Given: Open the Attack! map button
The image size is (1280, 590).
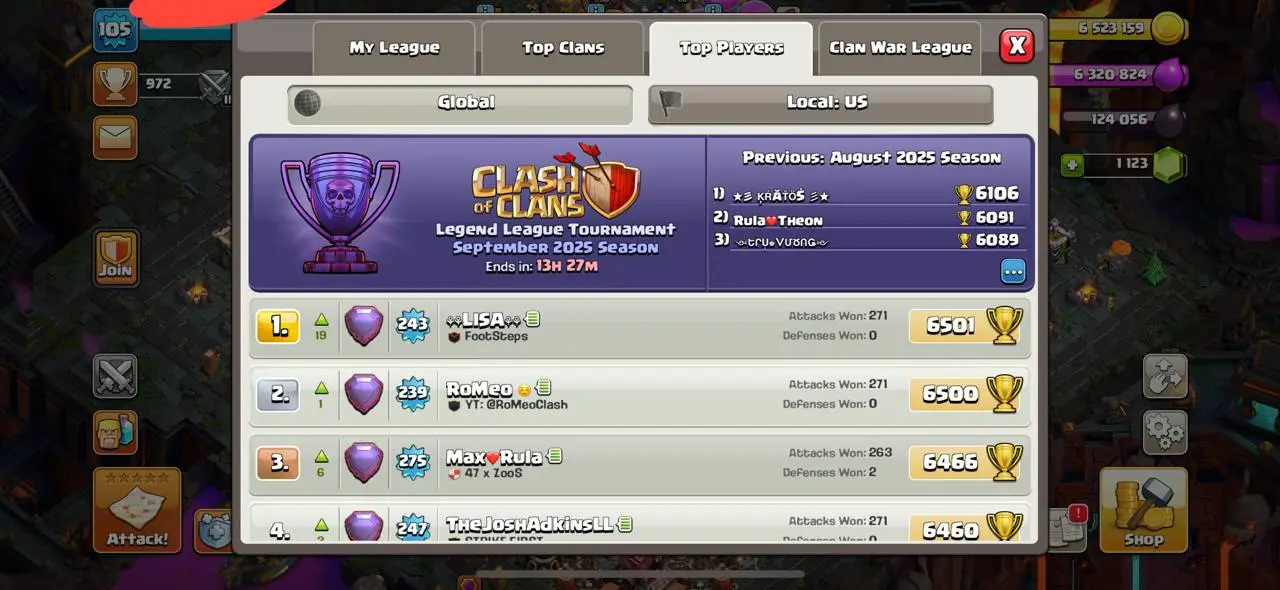Looking at the screenshot, I should [137, 510].
